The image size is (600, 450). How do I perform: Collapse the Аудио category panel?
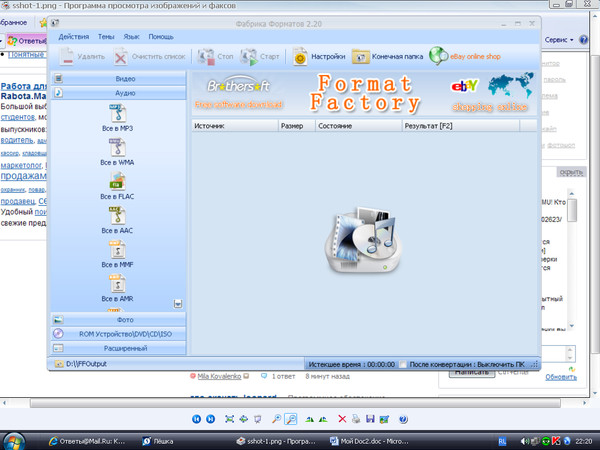(119, 93)
